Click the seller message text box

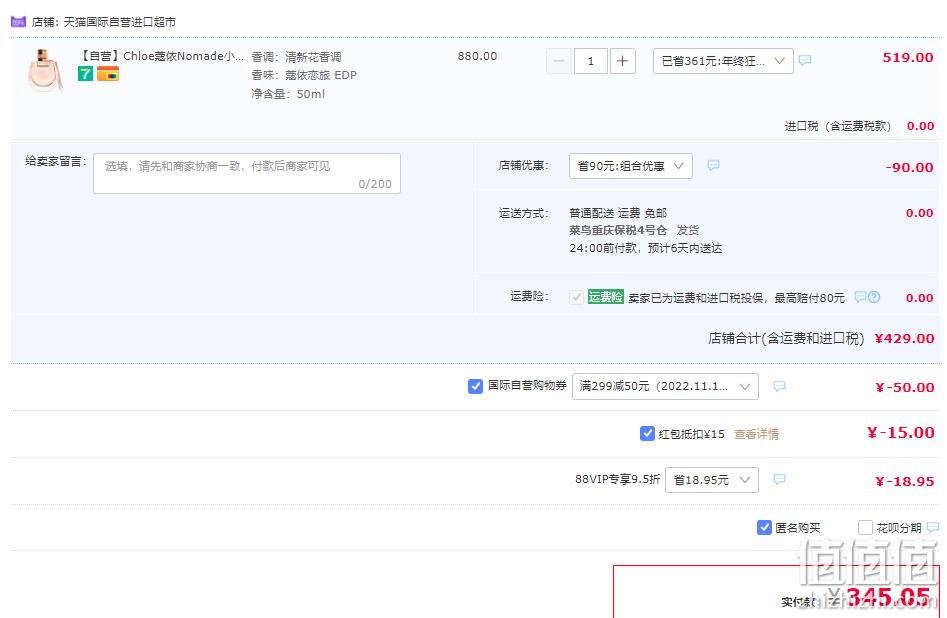coord(247,173)
